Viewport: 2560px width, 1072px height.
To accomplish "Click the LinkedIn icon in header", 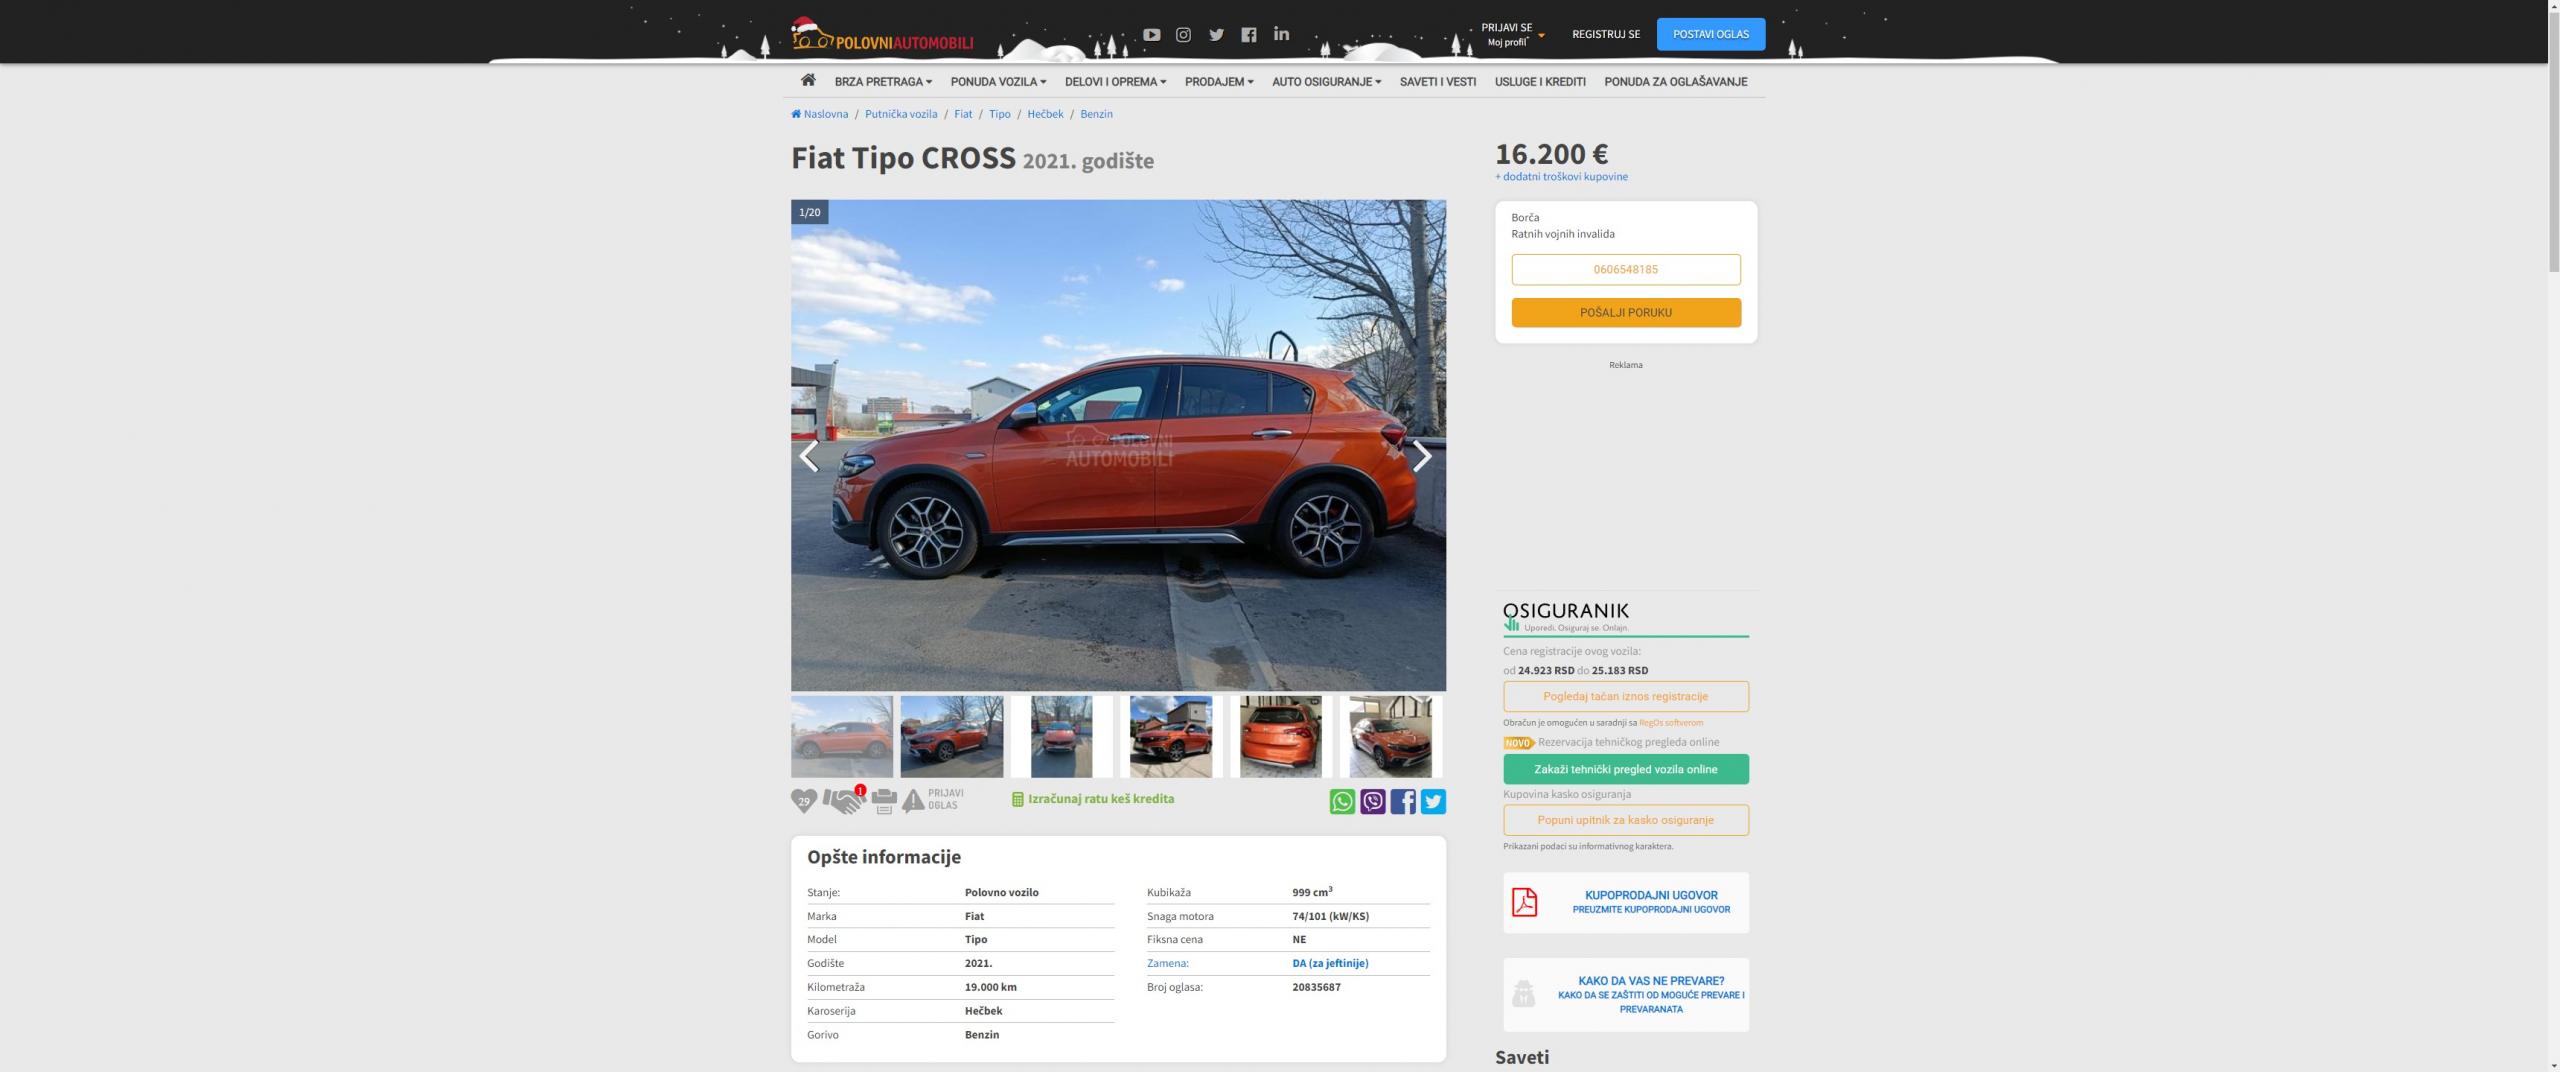I will (1281, 34).
